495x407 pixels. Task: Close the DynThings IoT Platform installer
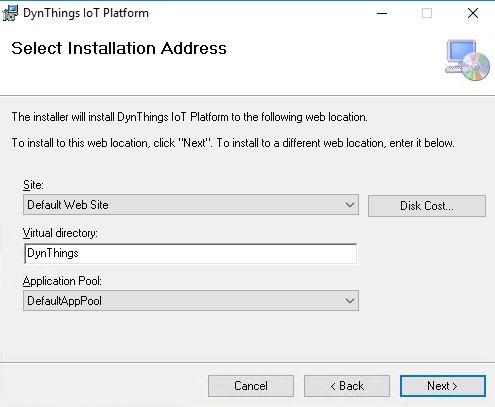tap(473, 13)
